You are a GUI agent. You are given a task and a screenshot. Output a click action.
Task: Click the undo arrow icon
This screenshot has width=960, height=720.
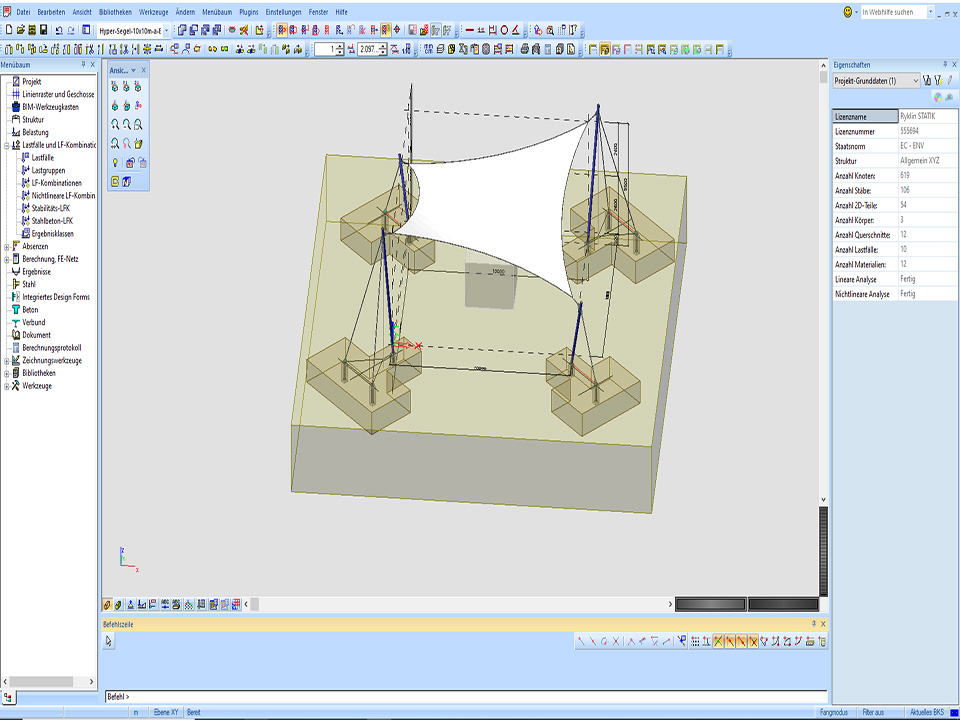[x=58, y=30]
